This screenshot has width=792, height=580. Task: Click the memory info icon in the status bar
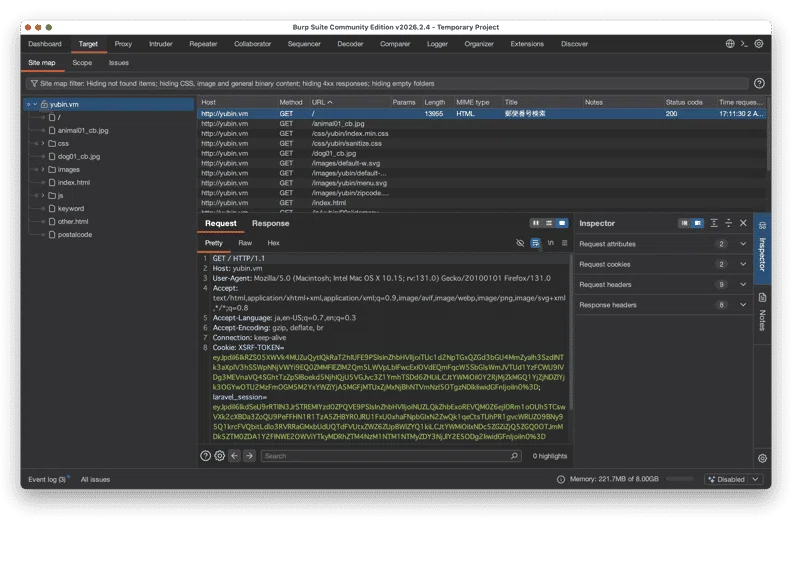(x=561, y=479)
